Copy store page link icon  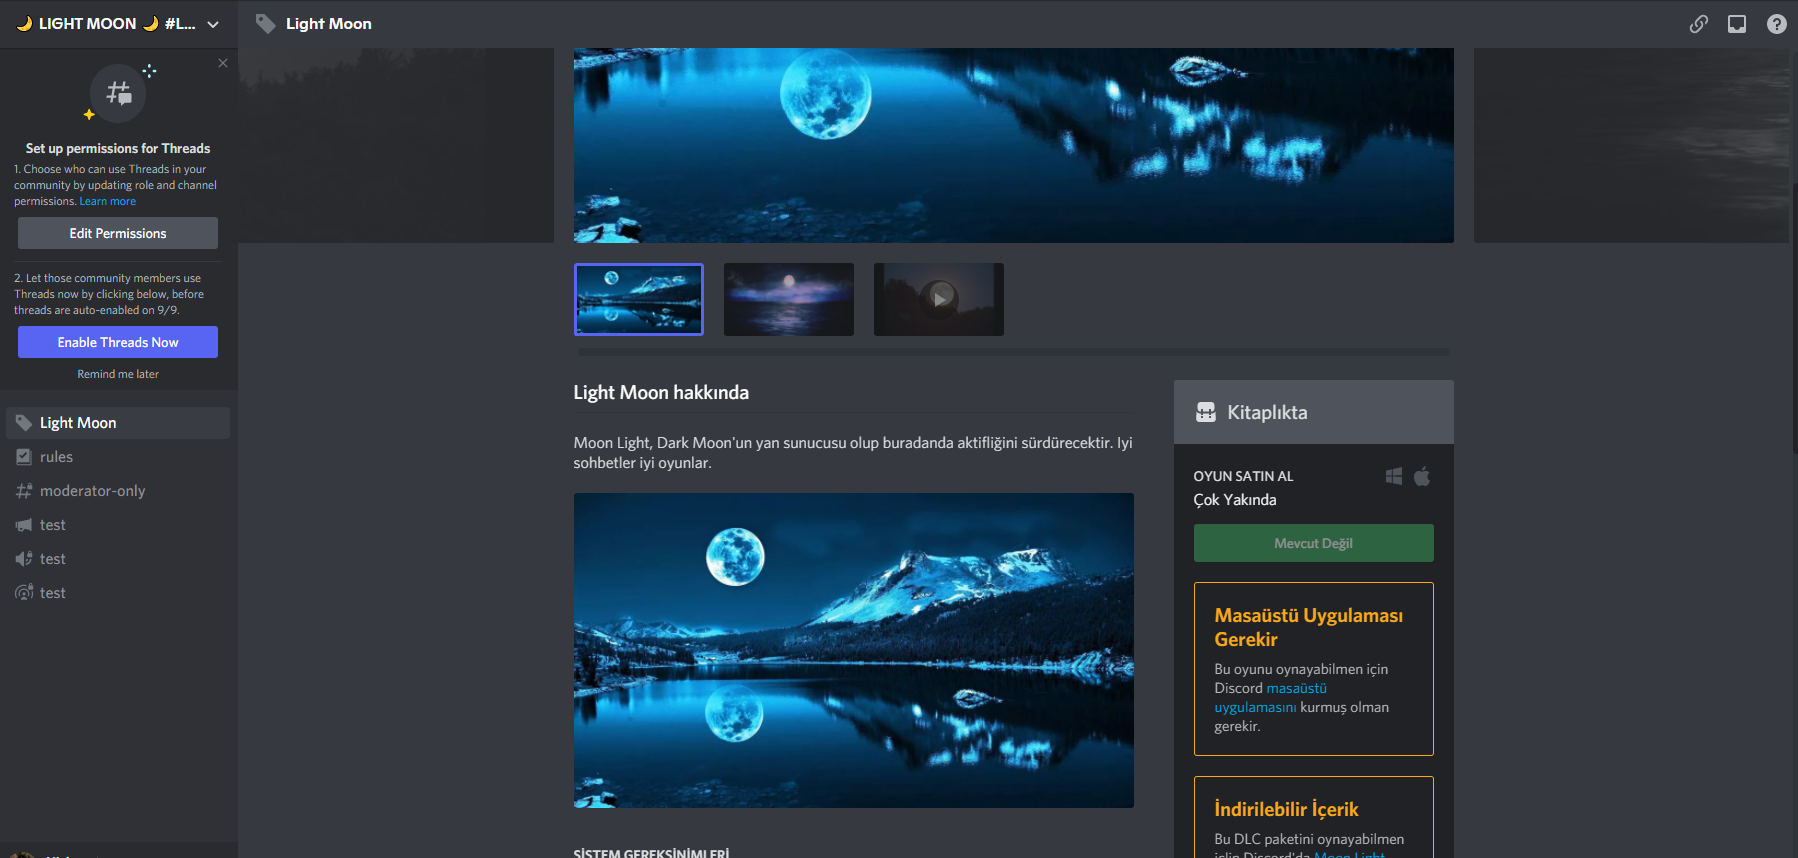click(x=1699, y=24)
